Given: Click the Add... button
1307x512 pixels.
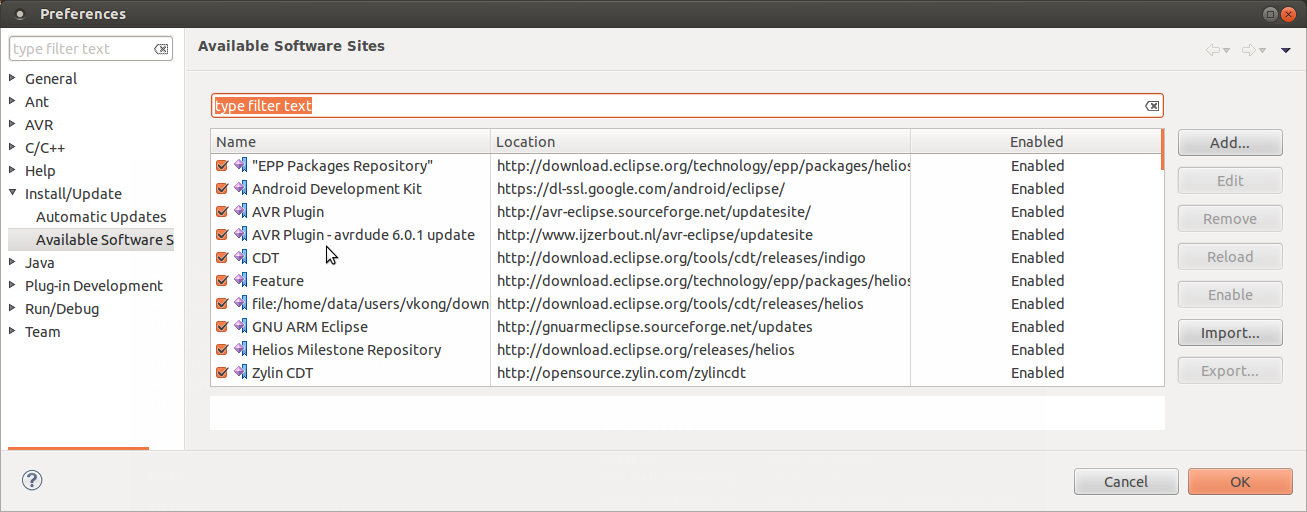Looking at the screenshot, I should [x=1229, y=143].
